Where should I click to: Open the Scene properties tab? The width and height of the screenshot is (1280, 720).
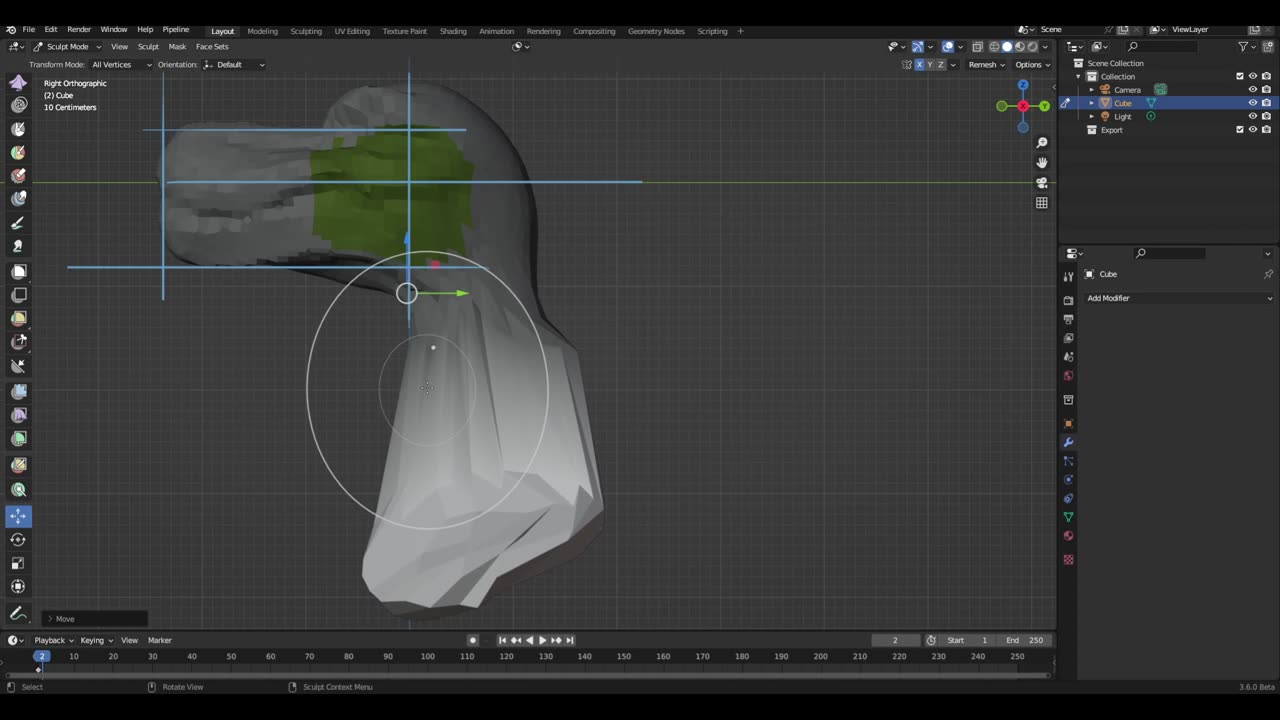(x=1068, y=357)
